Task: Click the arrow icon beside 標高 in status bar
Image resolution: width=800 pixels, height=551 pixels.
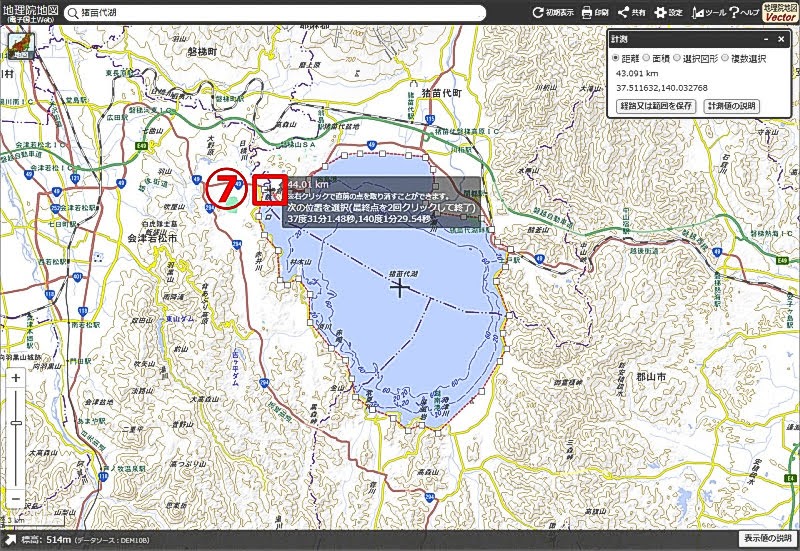Action: (x=10, y=540)
